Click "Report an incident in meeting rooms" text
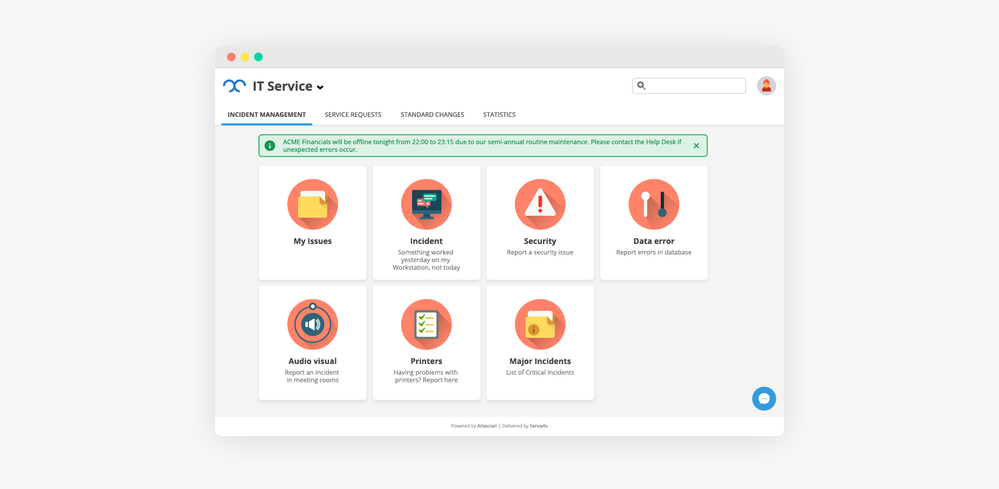The height and width of the screenshot is (489, 999). [312, 376]
